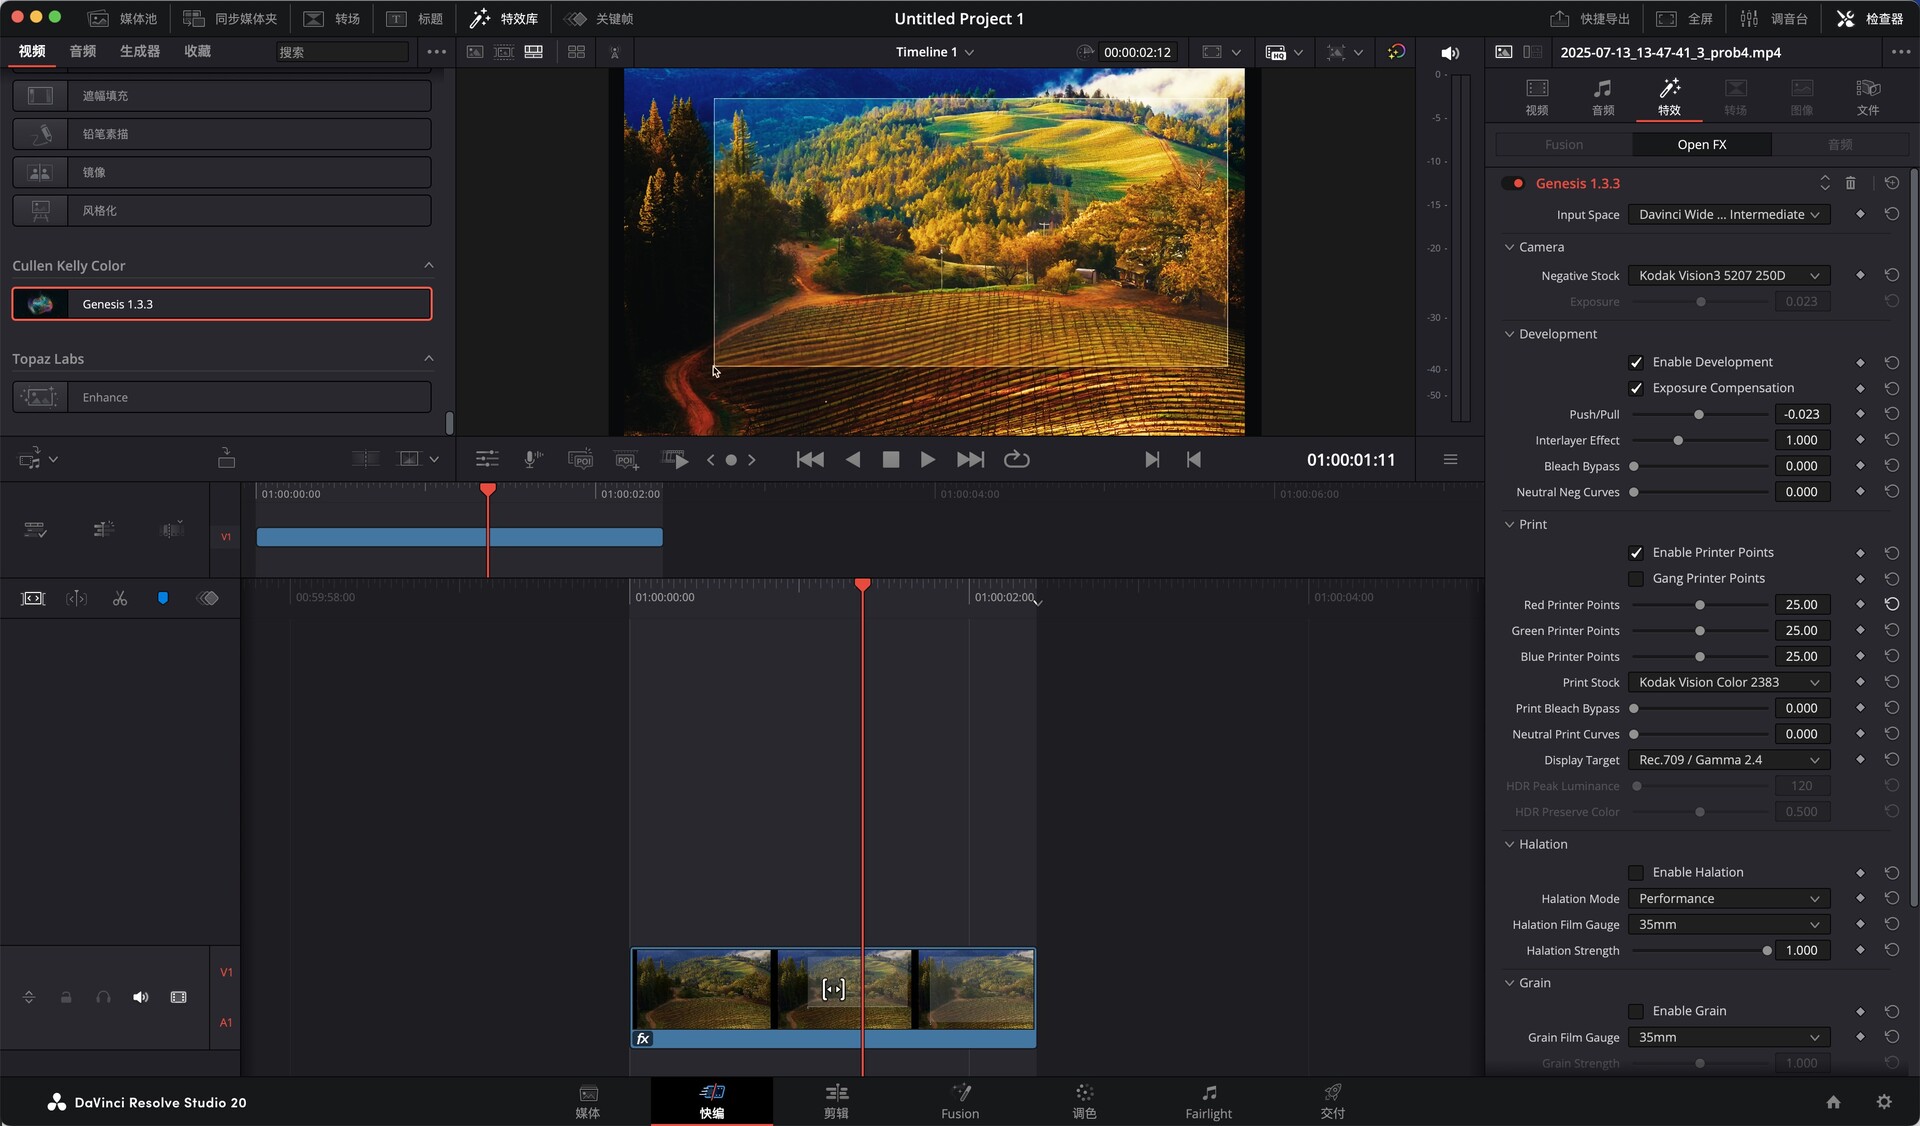Image resolution: width=1920 pixels, height=1126 pixels.
Task: Enable the Halation checkbox
Action: (1636, 872)
